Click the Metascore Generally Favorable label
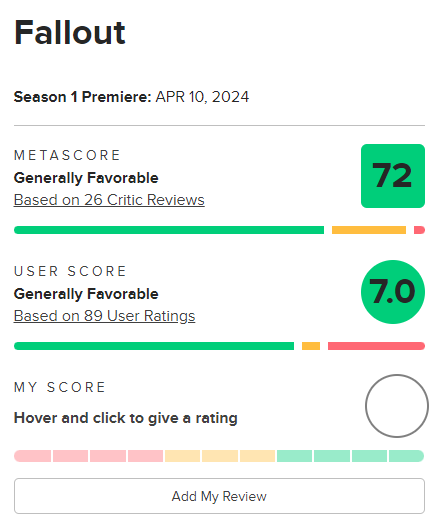 (x=86, y=178)
